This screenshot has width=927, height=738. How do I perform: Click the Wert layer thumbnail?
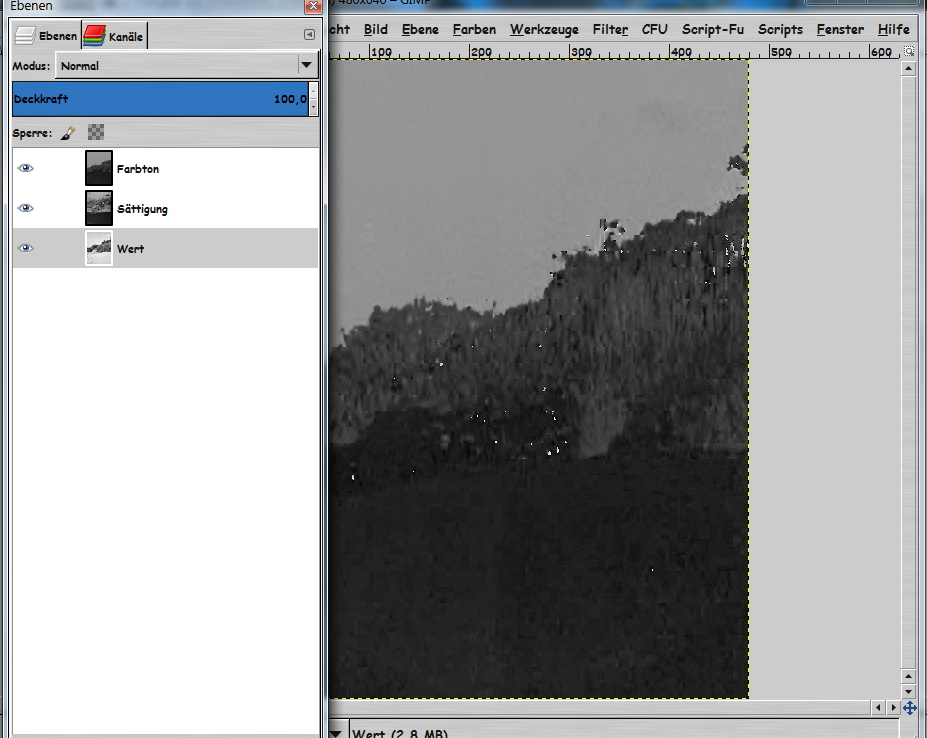tap(99, 248)
